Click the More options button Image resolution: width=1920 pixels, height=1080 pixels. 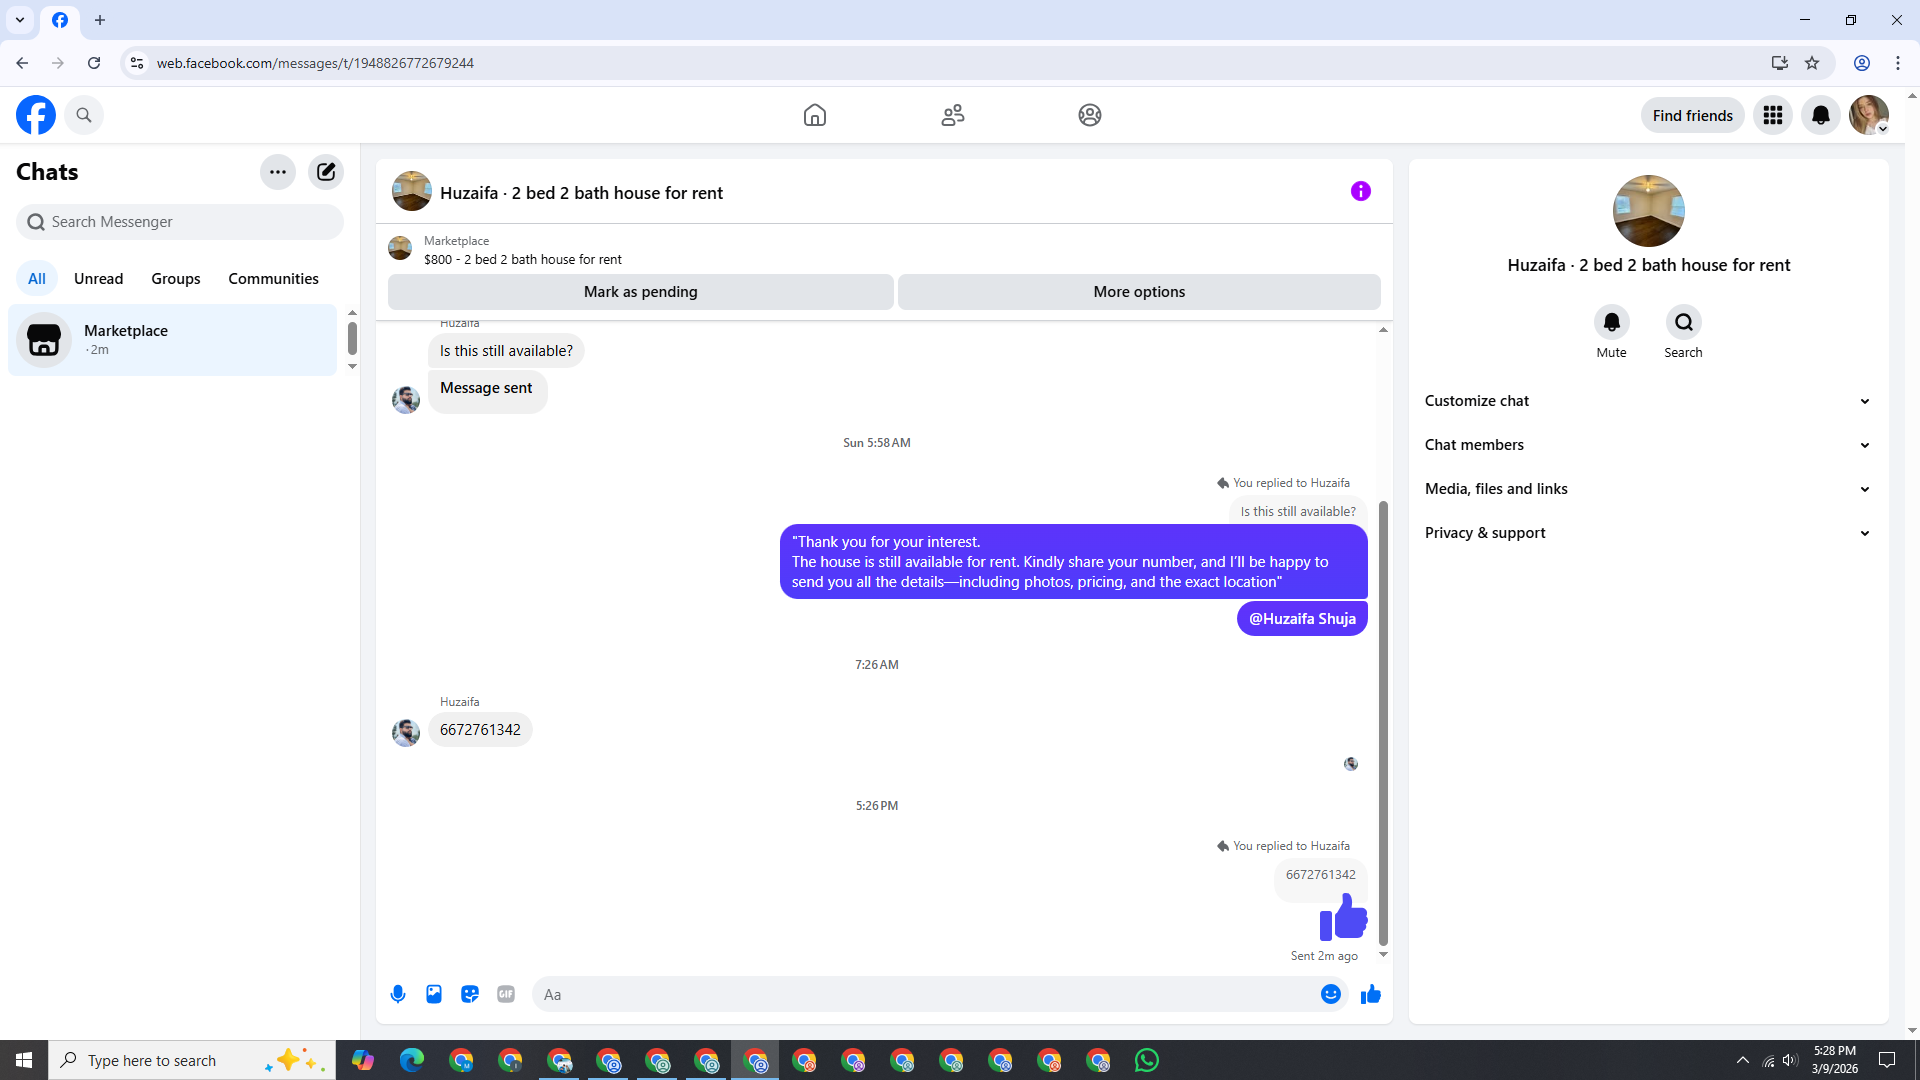[x=1139, y=292]
